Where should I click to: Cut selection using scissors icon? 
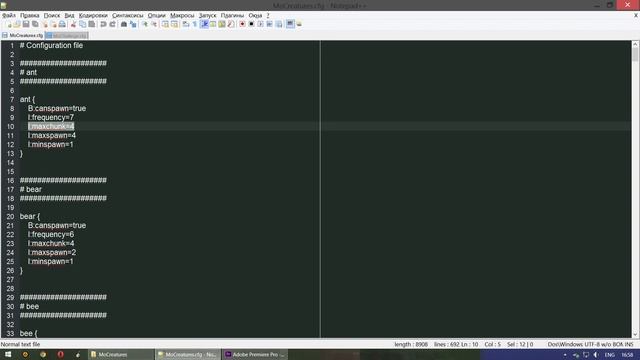coord(73,24)
